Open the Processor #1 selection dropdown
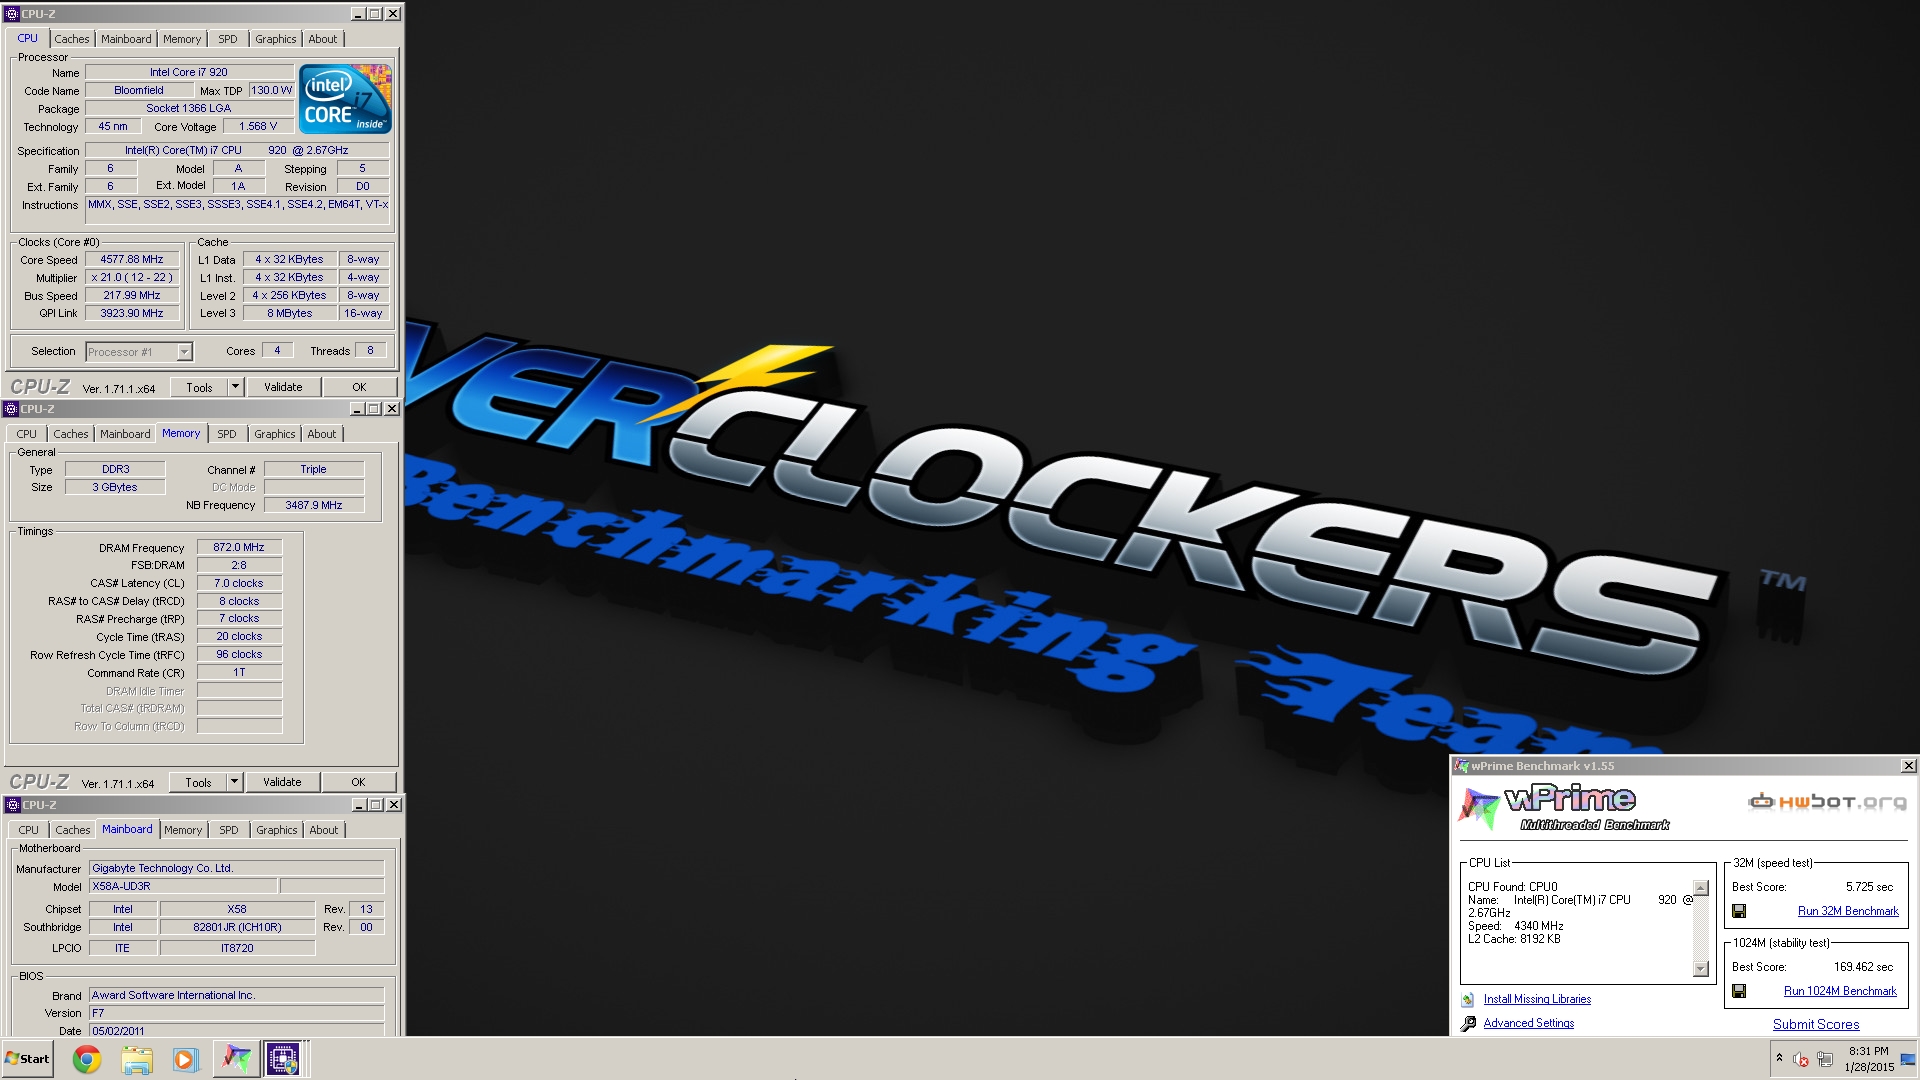1920x1080 pixels. [184, 352]
